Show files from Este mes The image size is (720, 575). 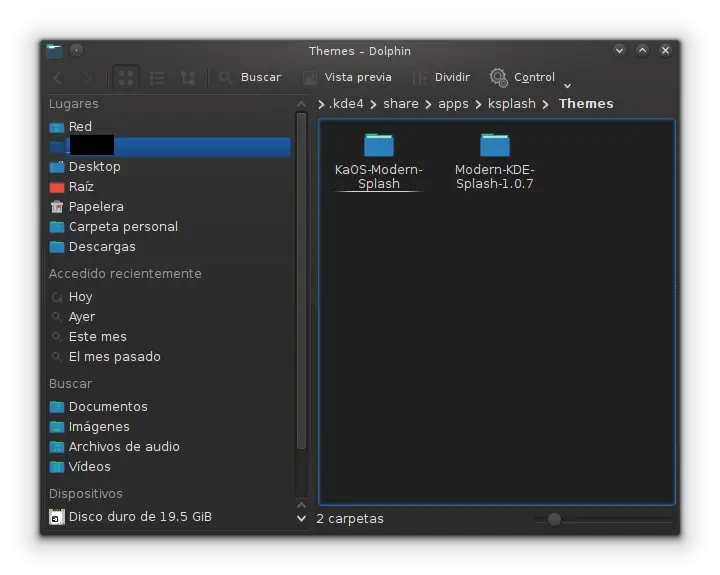click(x=170, y=337)
